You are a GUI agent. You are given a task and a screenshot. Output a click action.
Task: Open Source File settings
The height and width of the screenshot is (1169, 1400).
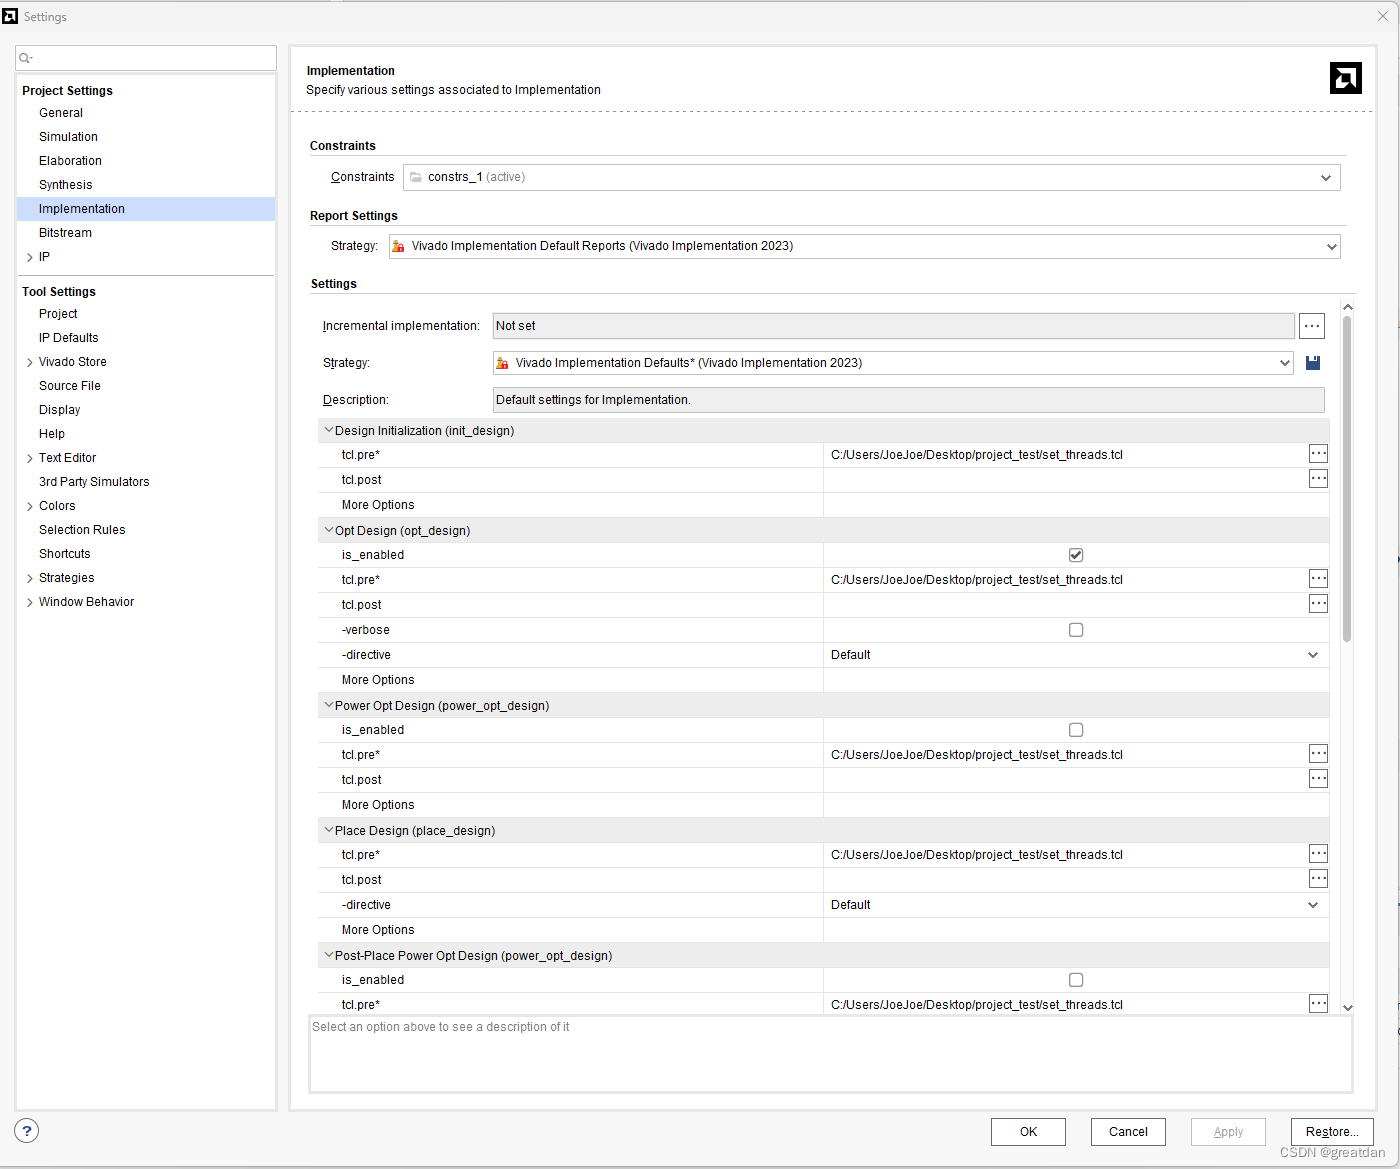pos(69,386)
